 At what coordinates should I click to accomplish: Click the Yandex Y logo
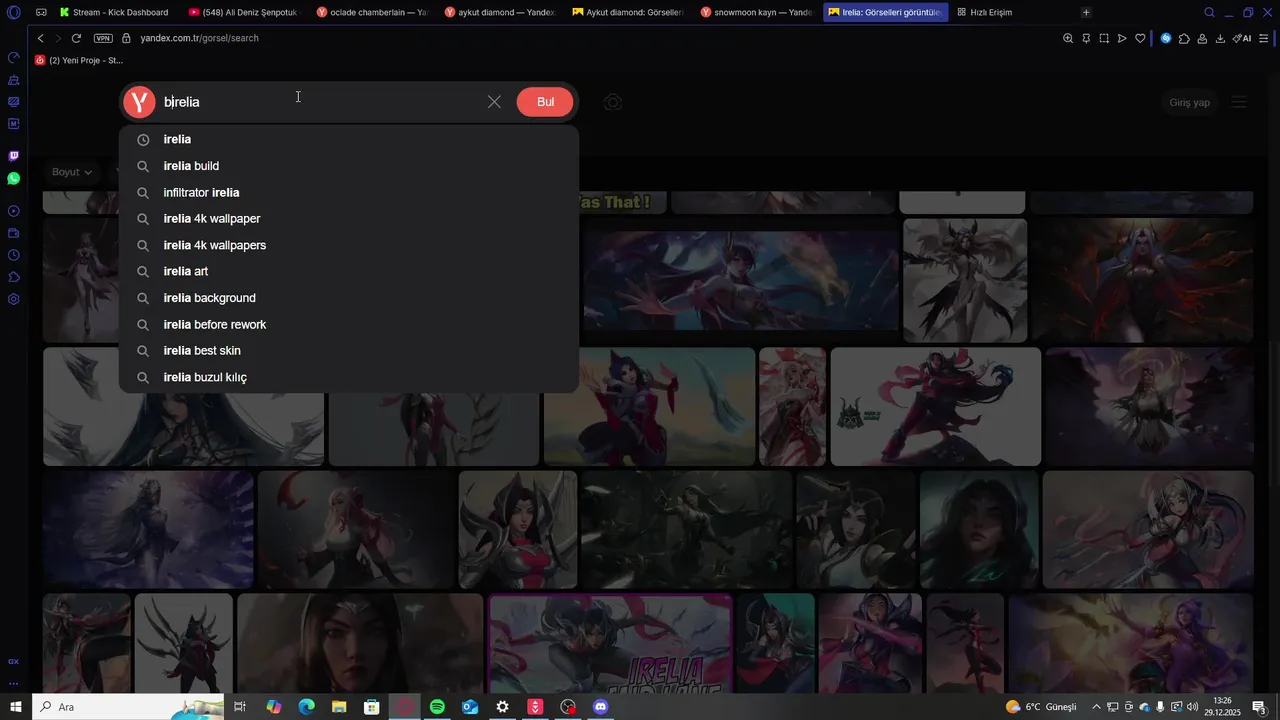point(139,102)
